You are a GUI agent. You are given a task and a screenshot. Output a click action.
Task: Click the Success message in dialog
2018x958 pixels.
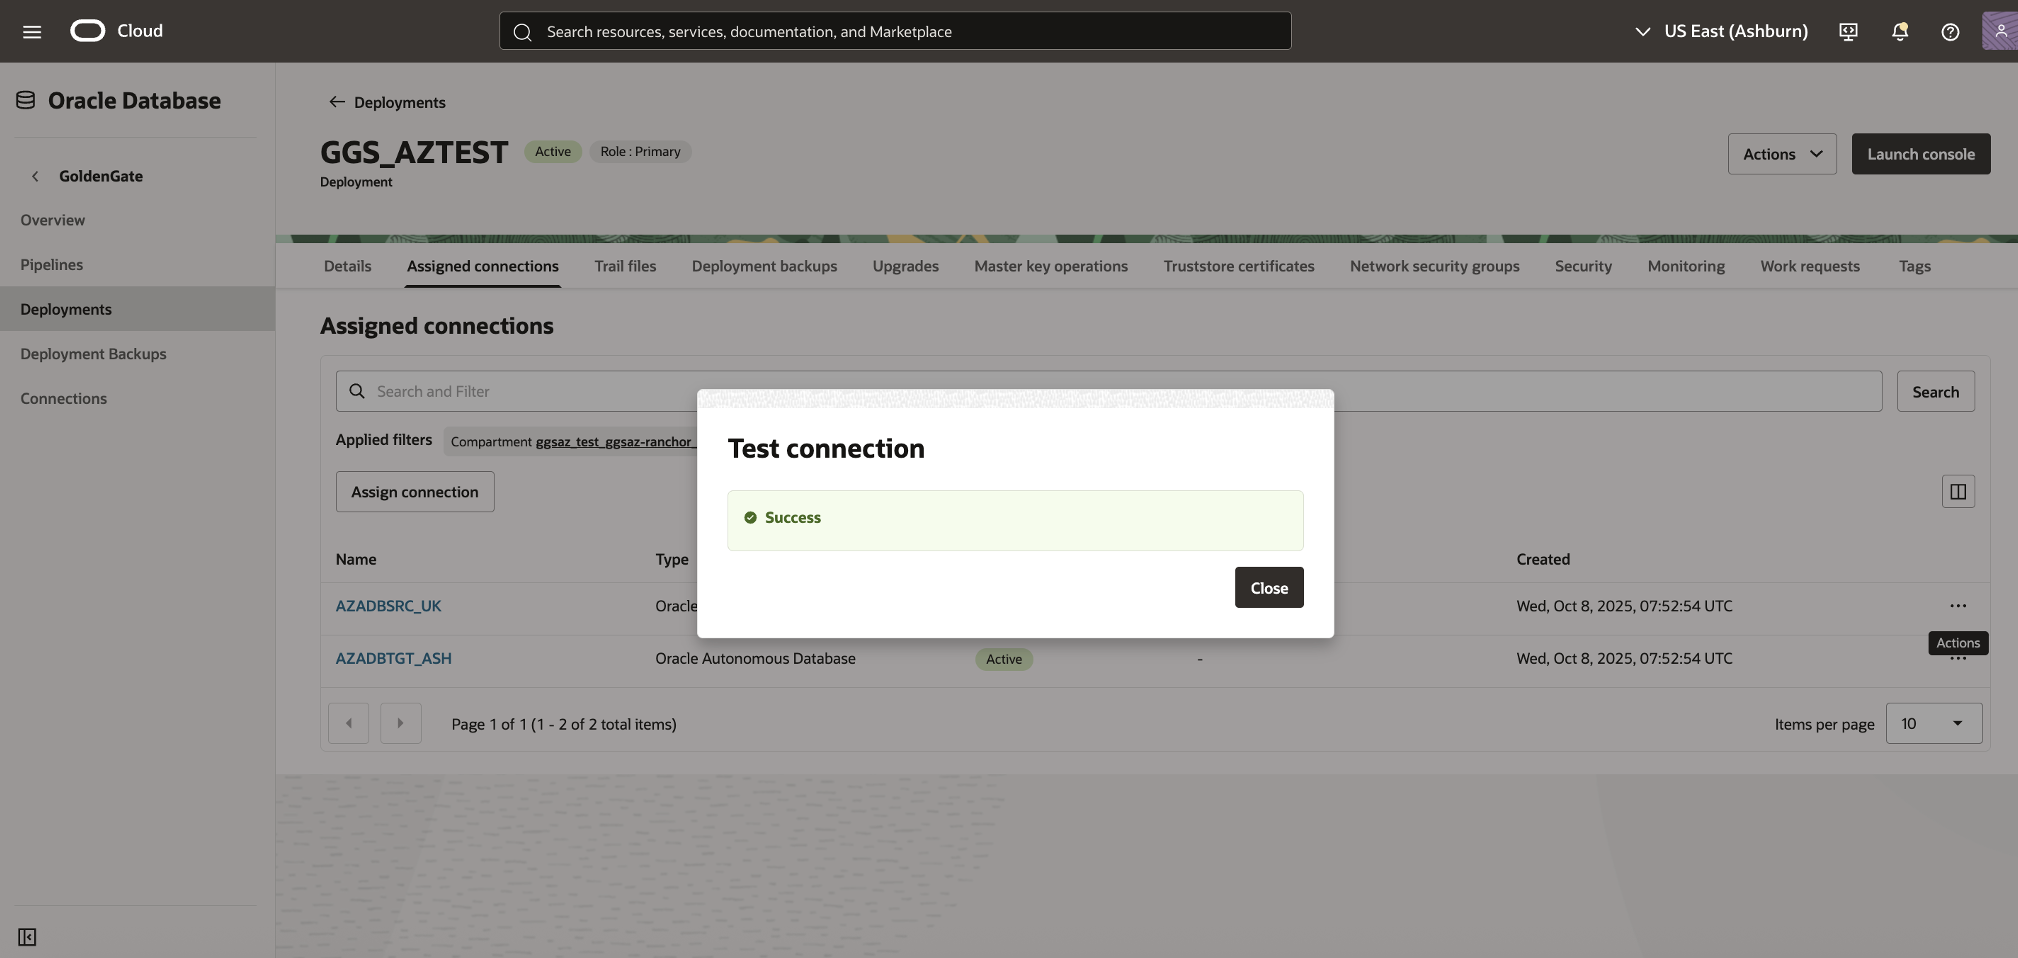click(x=1015, y=520)
